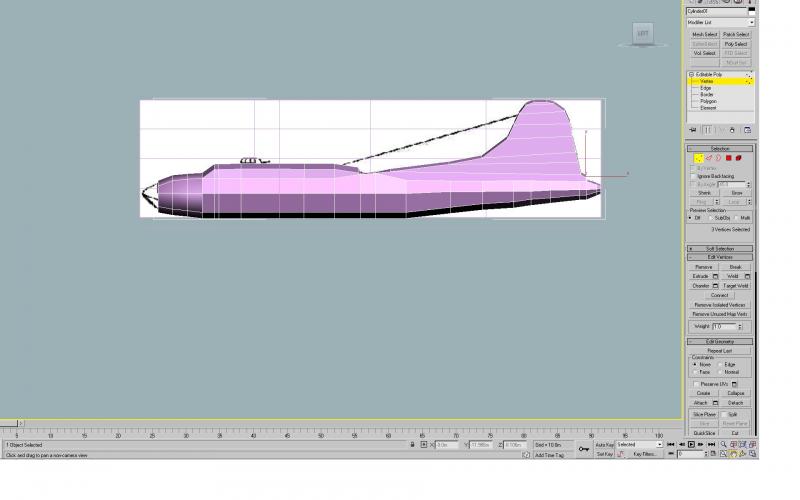This screenshot has height=500, width=800.
Task: Click the object color swatch
Action: (x=752, y=11)
